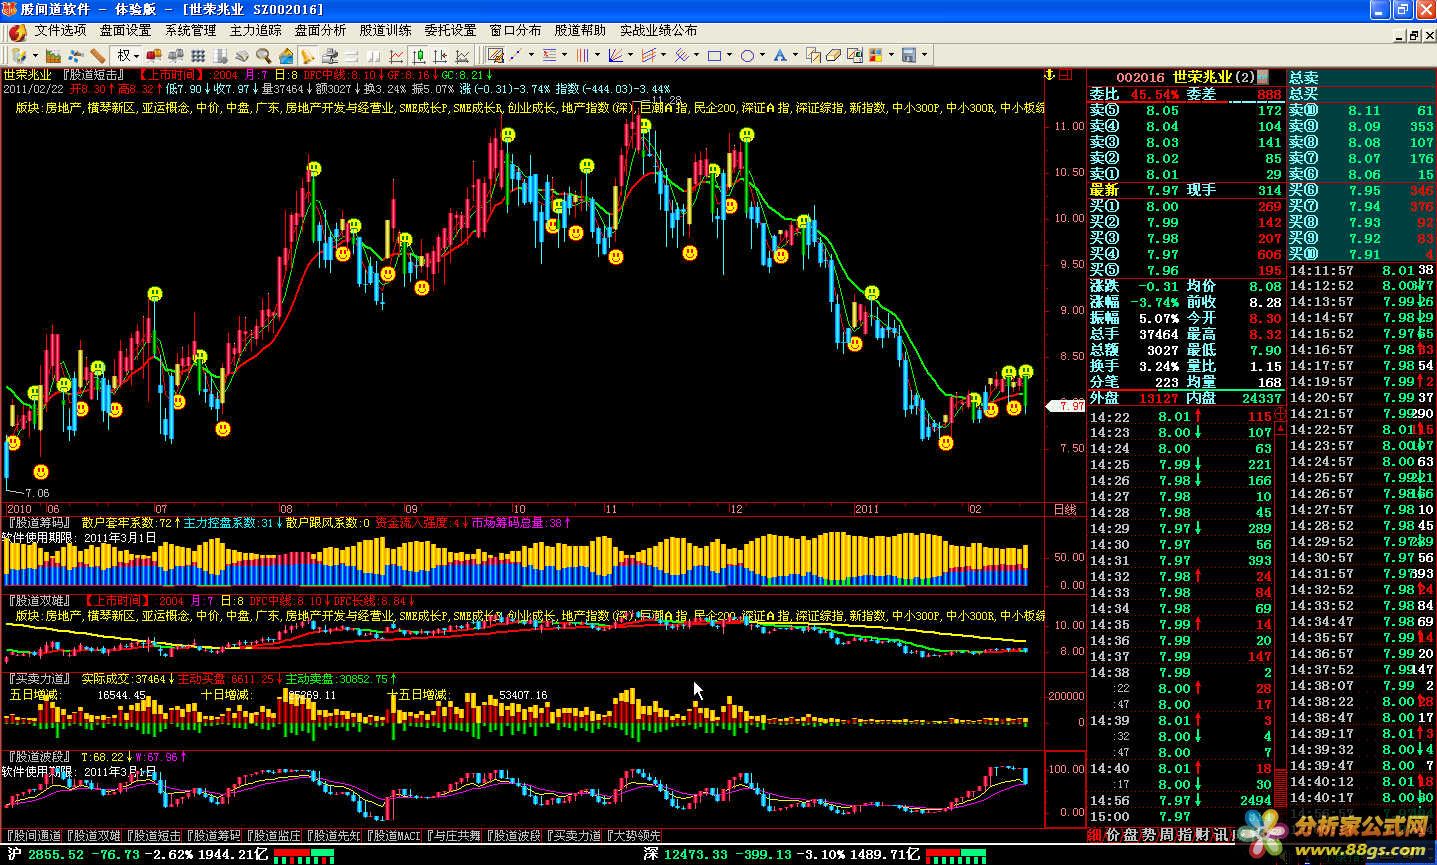Click the eraser tool icon
The image size is (1437, 865).
(833, 56)
